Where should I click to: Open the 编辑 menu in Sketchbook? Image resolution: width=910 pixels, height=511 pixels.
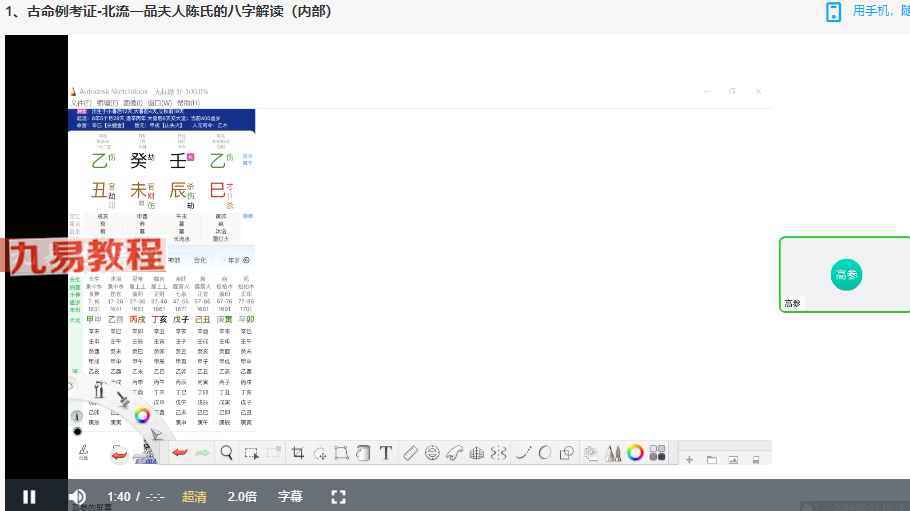(105, 103)
